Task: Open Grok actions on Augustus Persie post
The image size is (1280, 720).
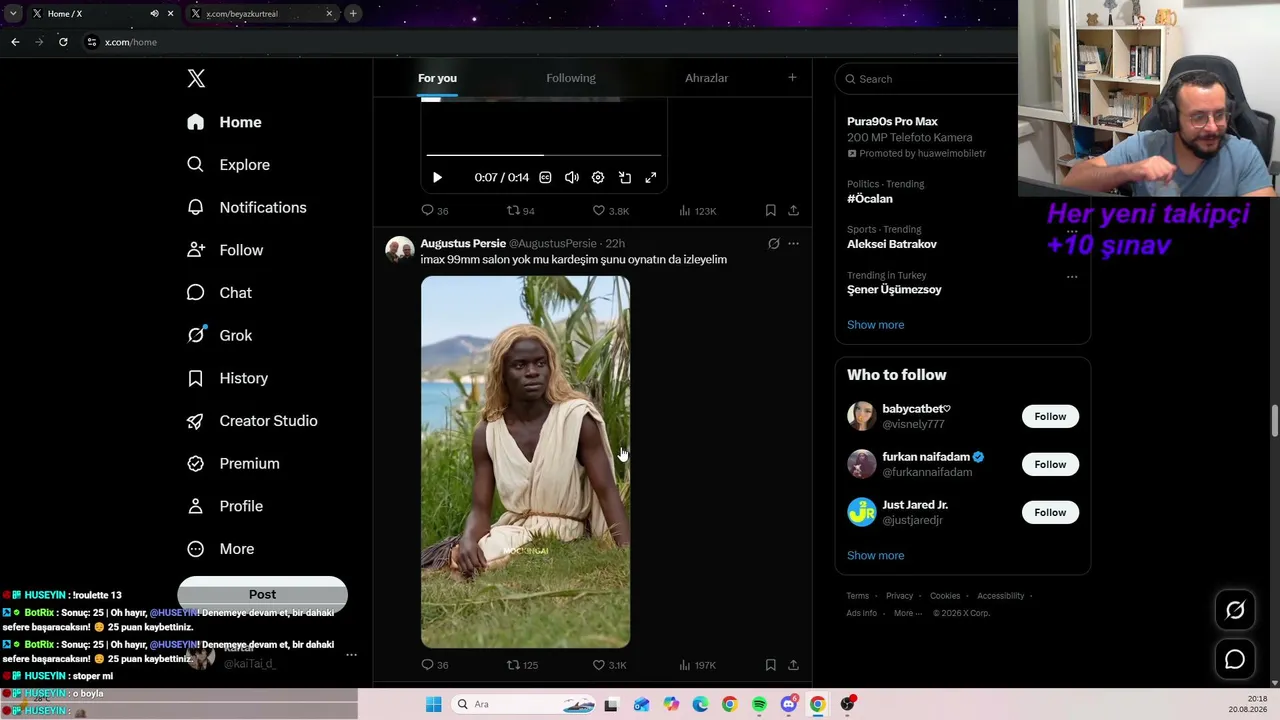Action: 773,244
